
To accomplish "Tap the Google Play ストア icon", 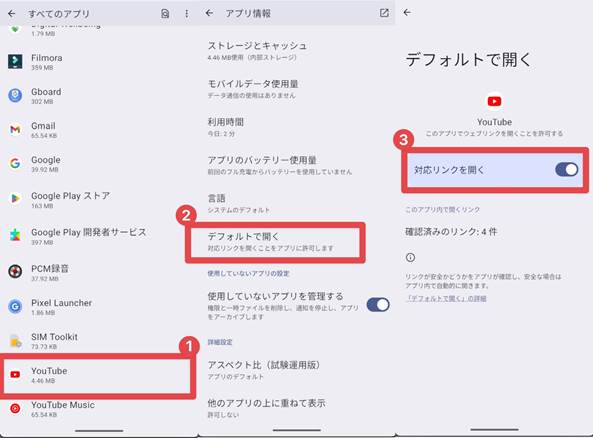I will (x=15, y=199).
